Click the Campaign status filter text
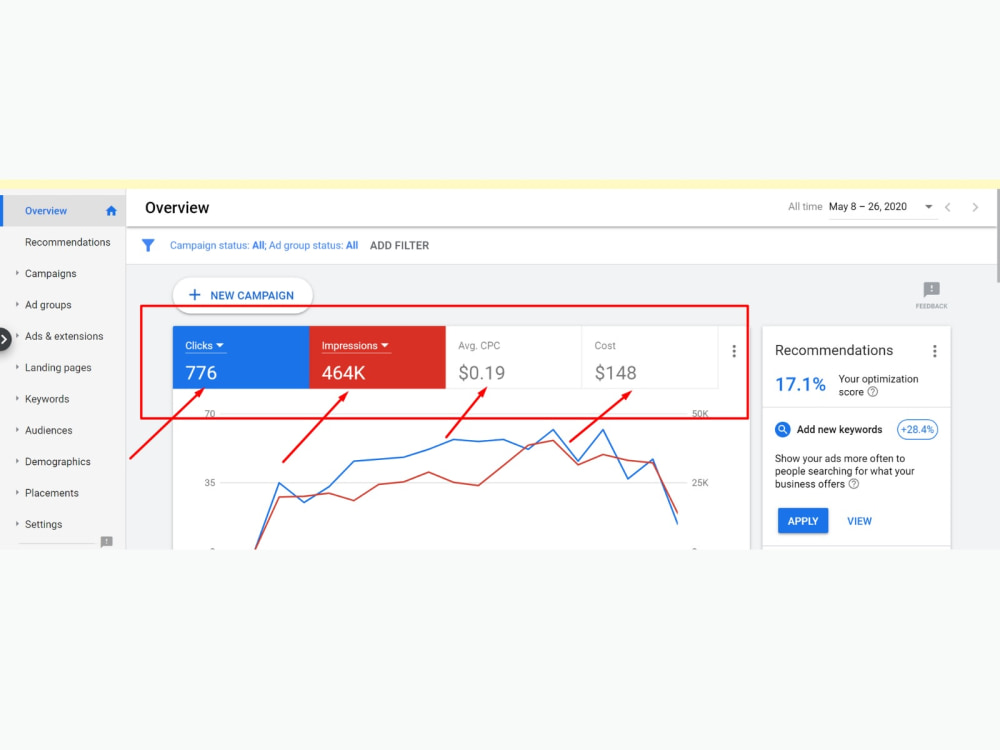The image size is (1000, 750). tap(263, 246)
